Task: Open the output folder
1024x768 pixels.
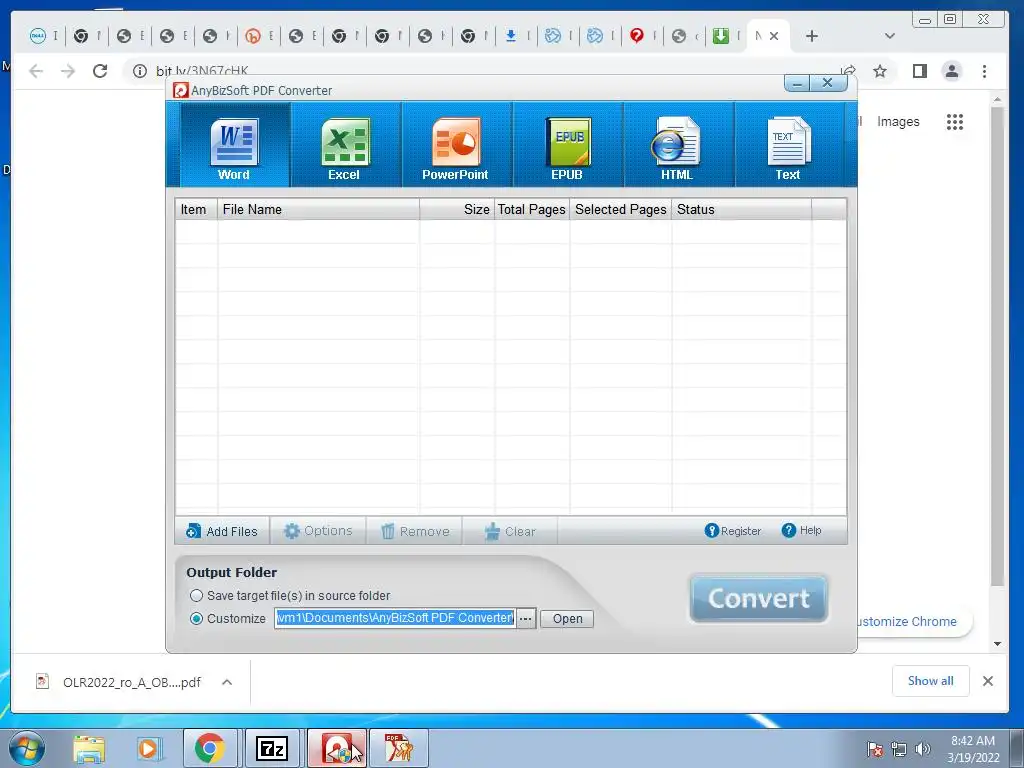Action: [567, 618]
